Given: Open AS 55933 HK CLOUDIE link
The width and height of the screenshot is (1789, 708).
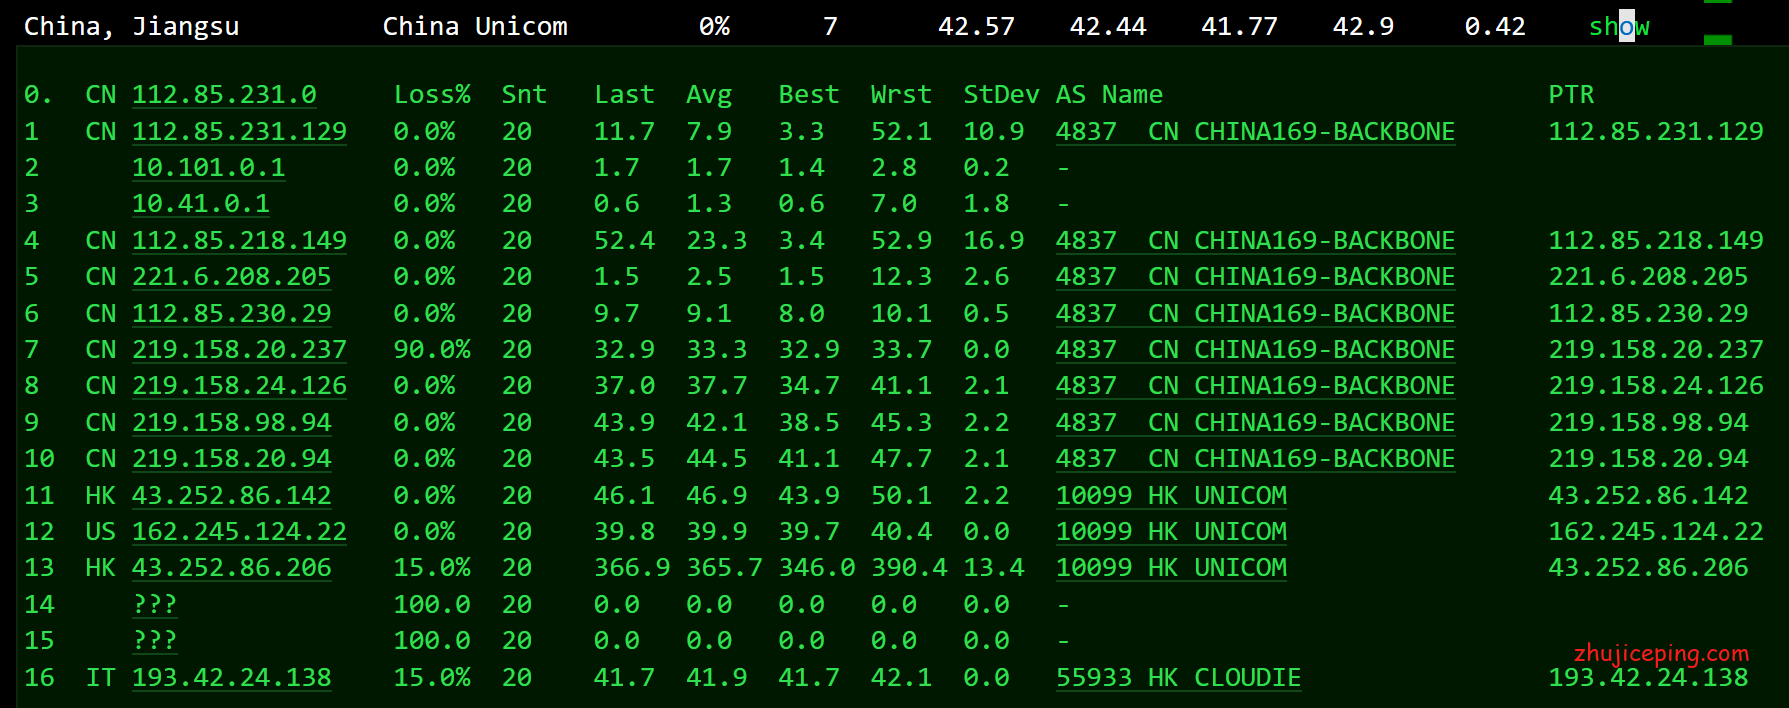Looking at the screenshot, I should tap(1177, 677).
